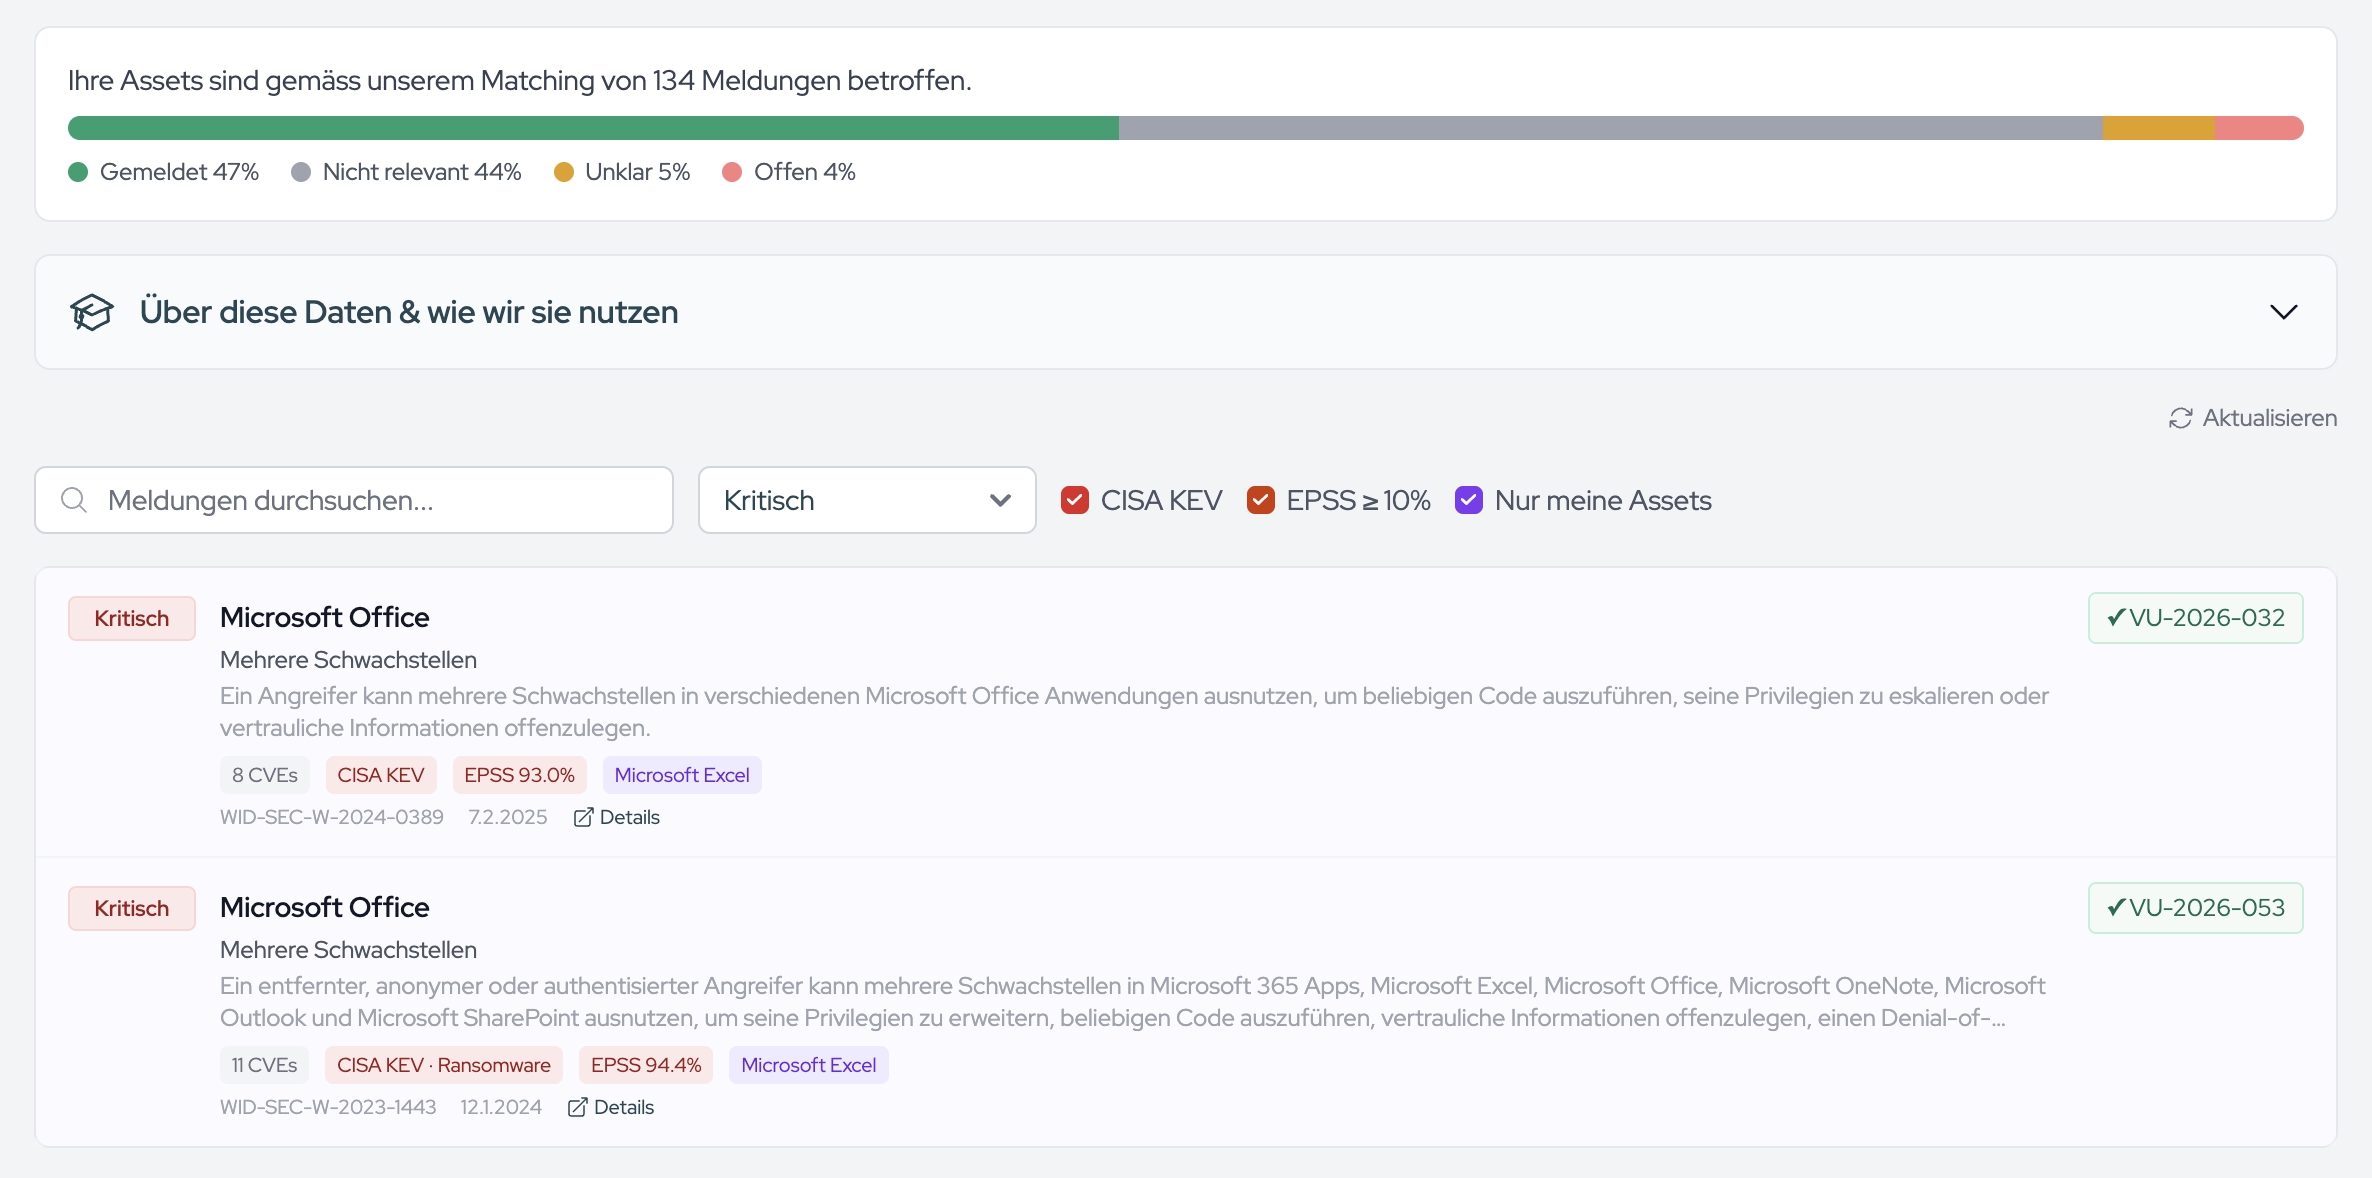The image size is (2372, 1178).
Task: Click the refresh arrows icon
Action: pos(2181,418)
